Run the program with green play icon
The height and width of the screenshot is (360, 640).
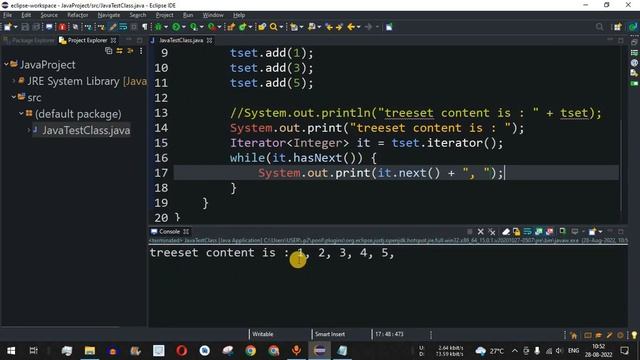click(176, 27)
